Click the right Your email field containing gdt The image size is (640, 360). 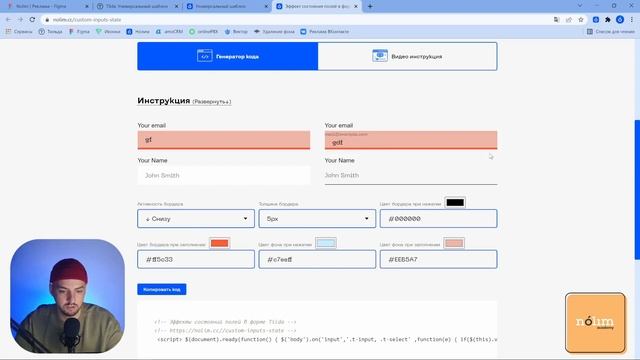411,140
